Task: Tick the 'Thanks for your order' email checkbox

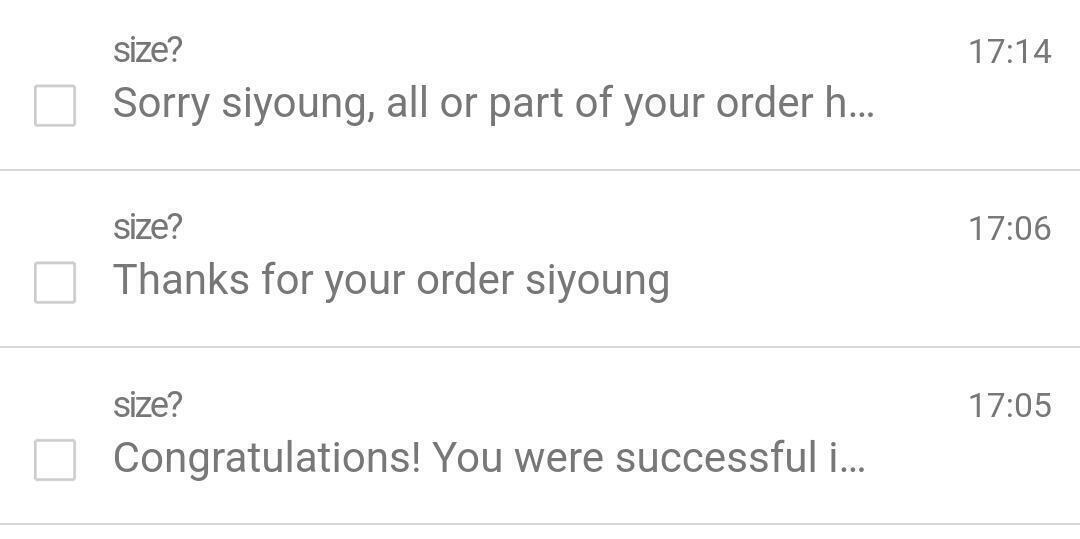Action: [x=55, y=282]
